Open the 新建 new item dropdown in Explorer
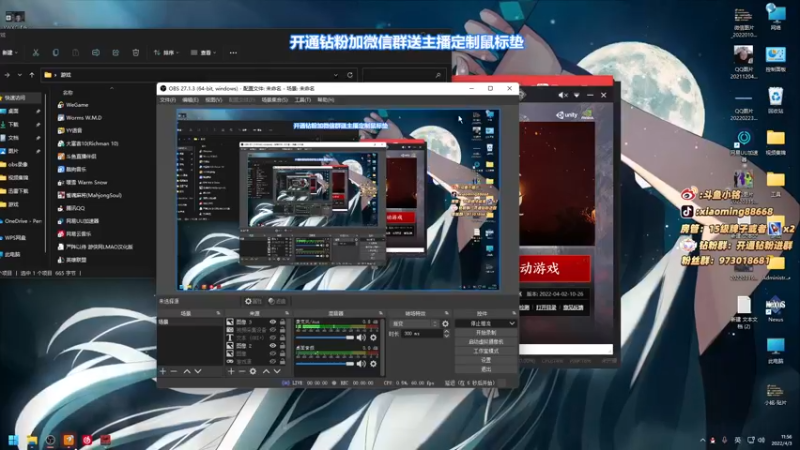The width and height of the screenshot is (800, 450). tap(10, 53)
